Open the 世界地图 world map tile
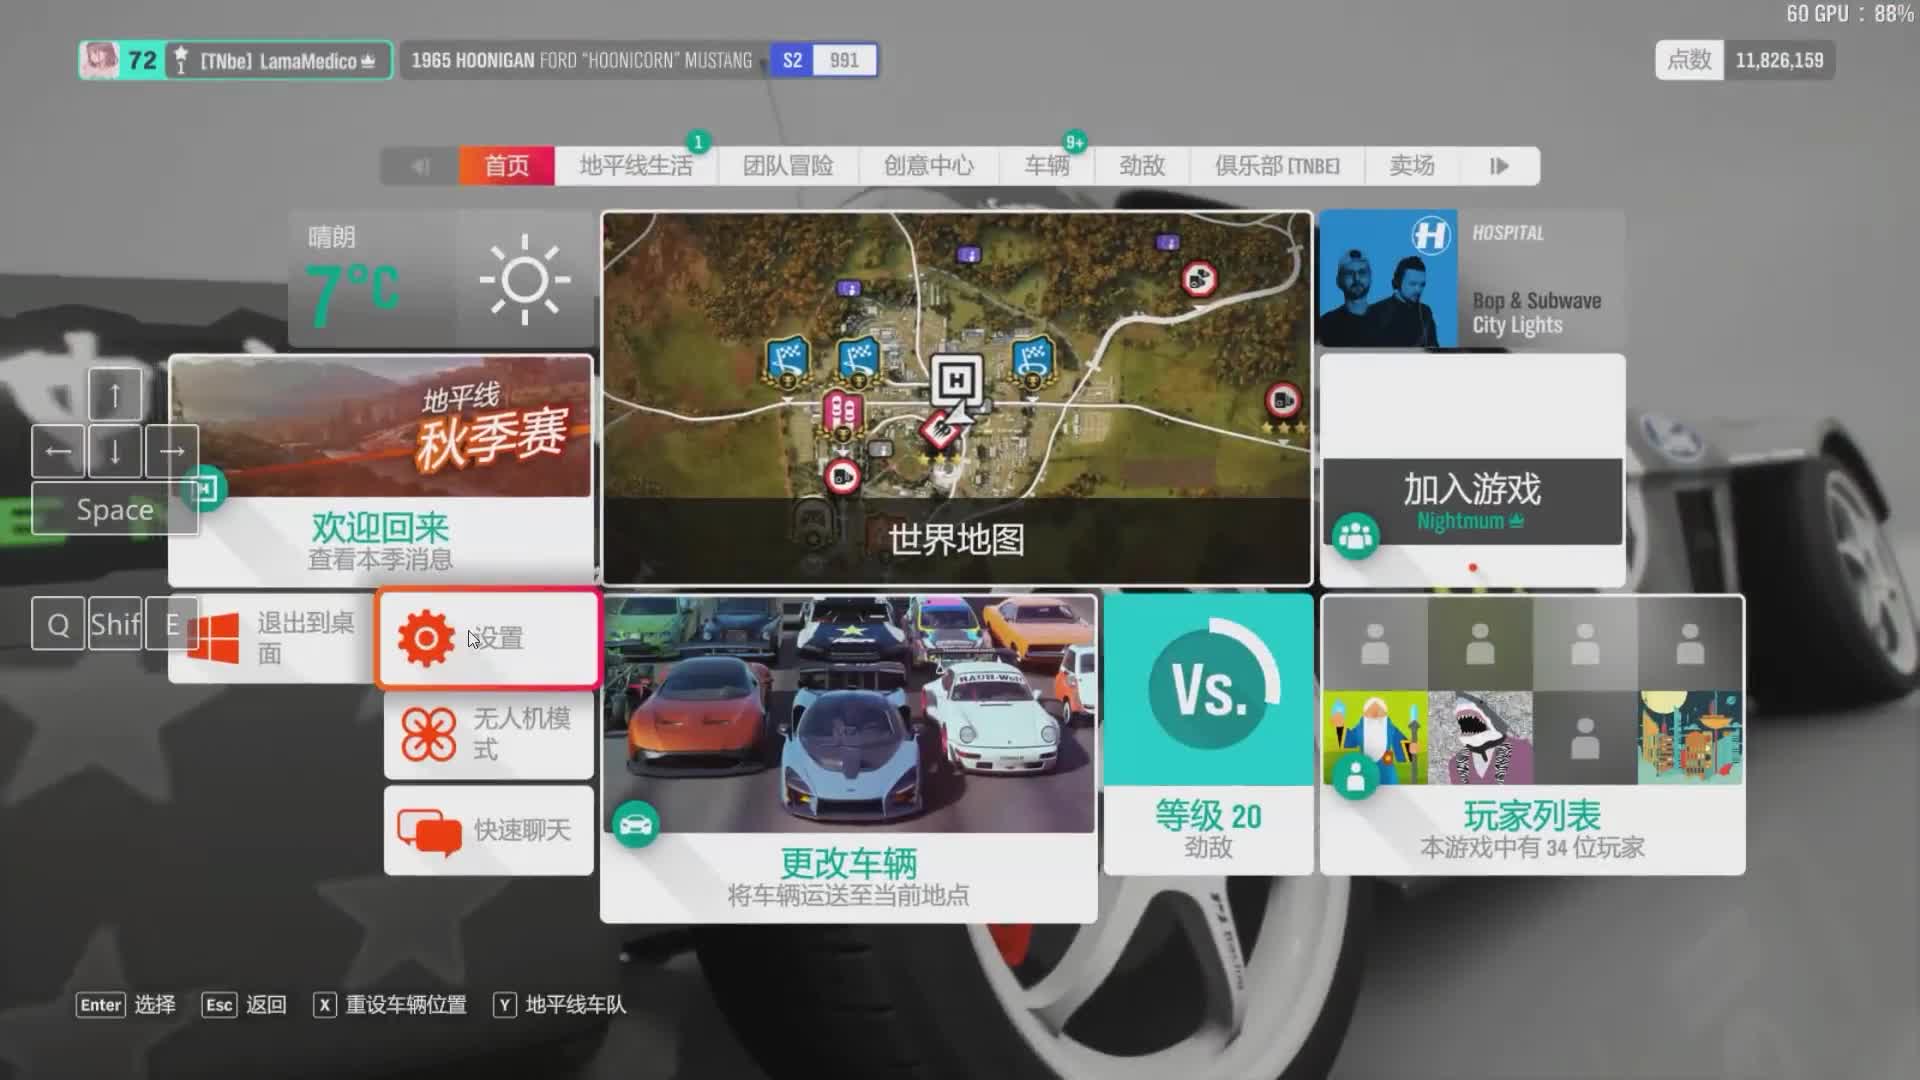Image resolution: width=1920 pixels, height=1080 pixels. (956, 540)
